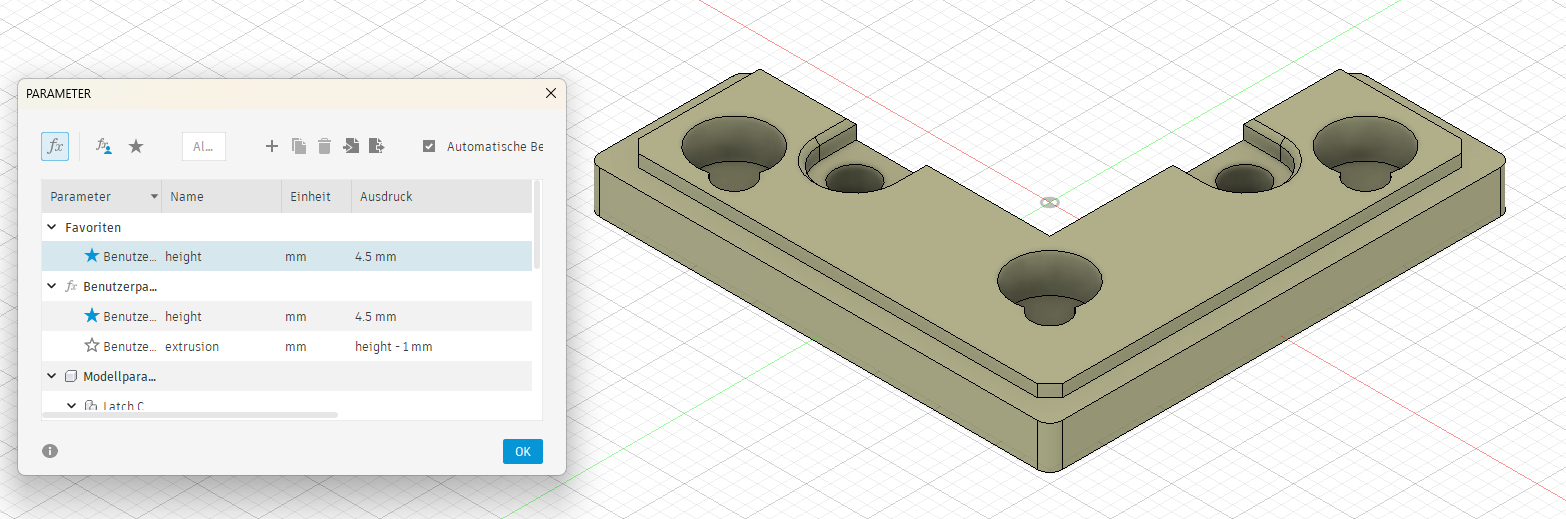Select the Latch C row label

coord(123,406)
